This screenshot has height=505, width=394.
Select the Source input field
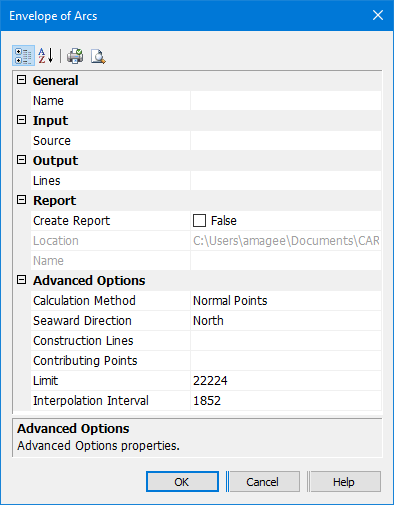click(286, 141)
